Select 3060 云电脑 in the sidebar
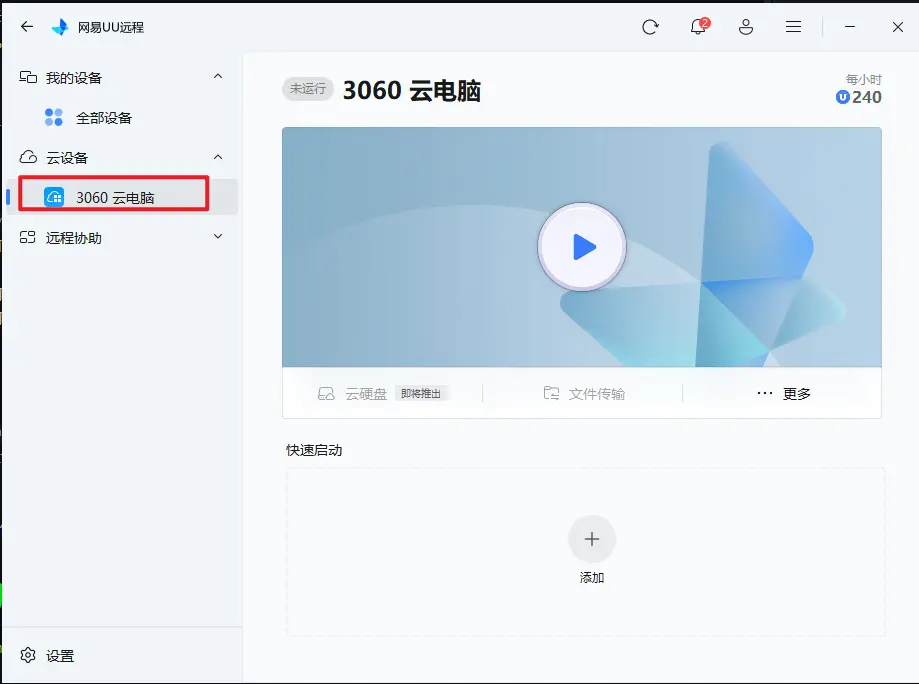919x684 pixels. 115,197
